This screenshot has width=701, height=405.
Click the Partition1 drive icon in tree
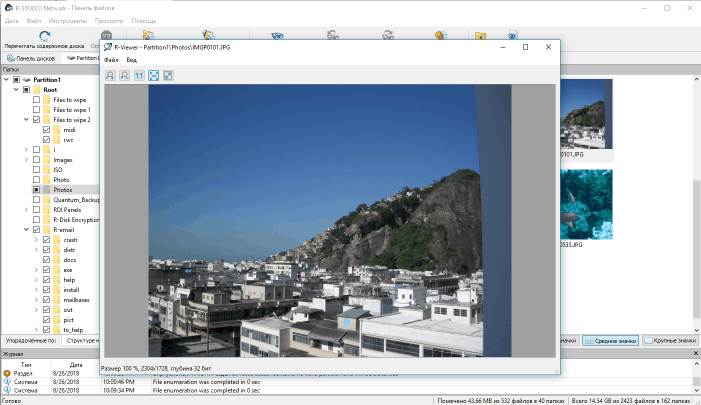[27, 80]
